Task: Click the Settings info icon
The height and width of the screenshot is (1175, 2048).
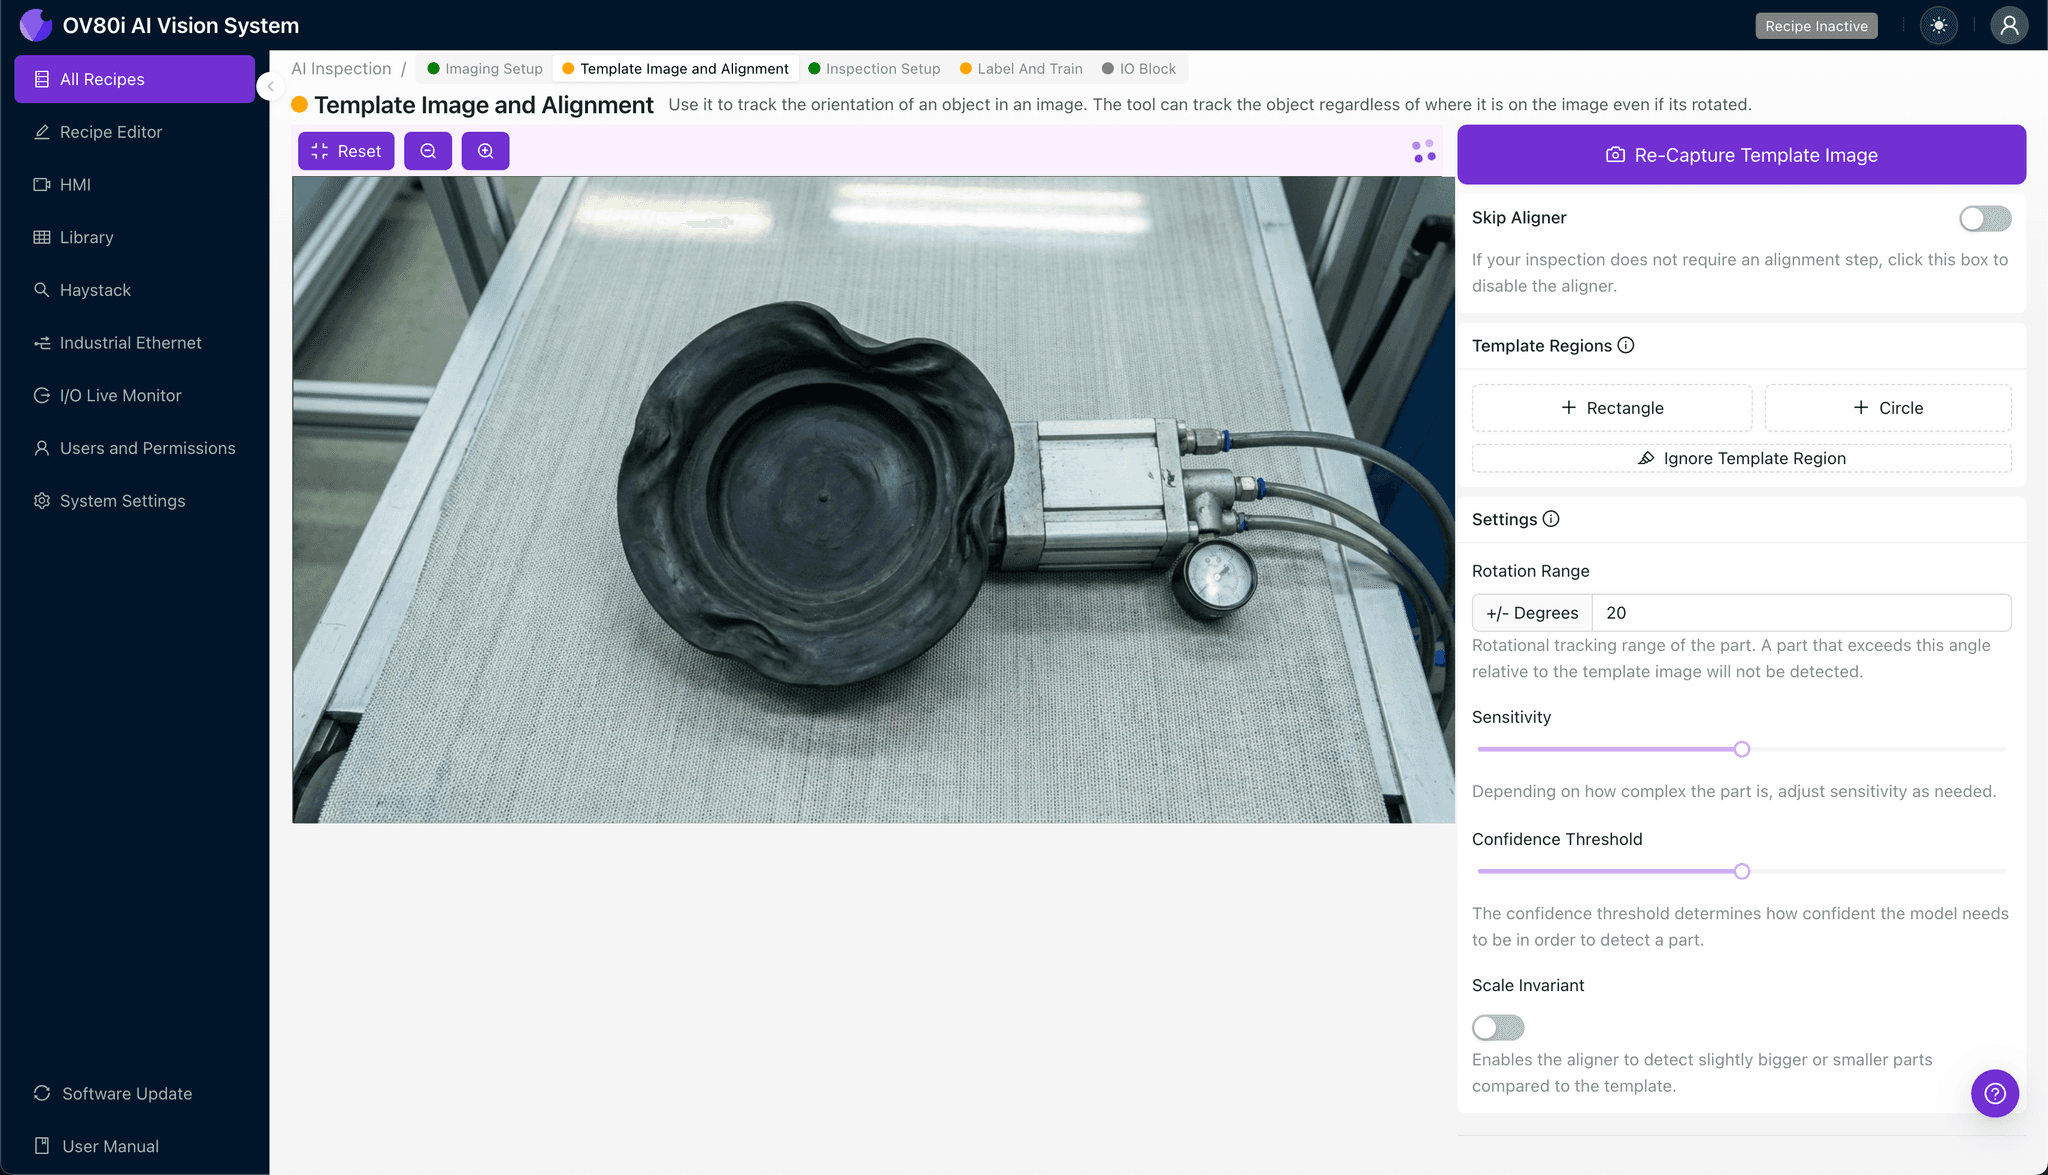Action: pos(1551,519)
